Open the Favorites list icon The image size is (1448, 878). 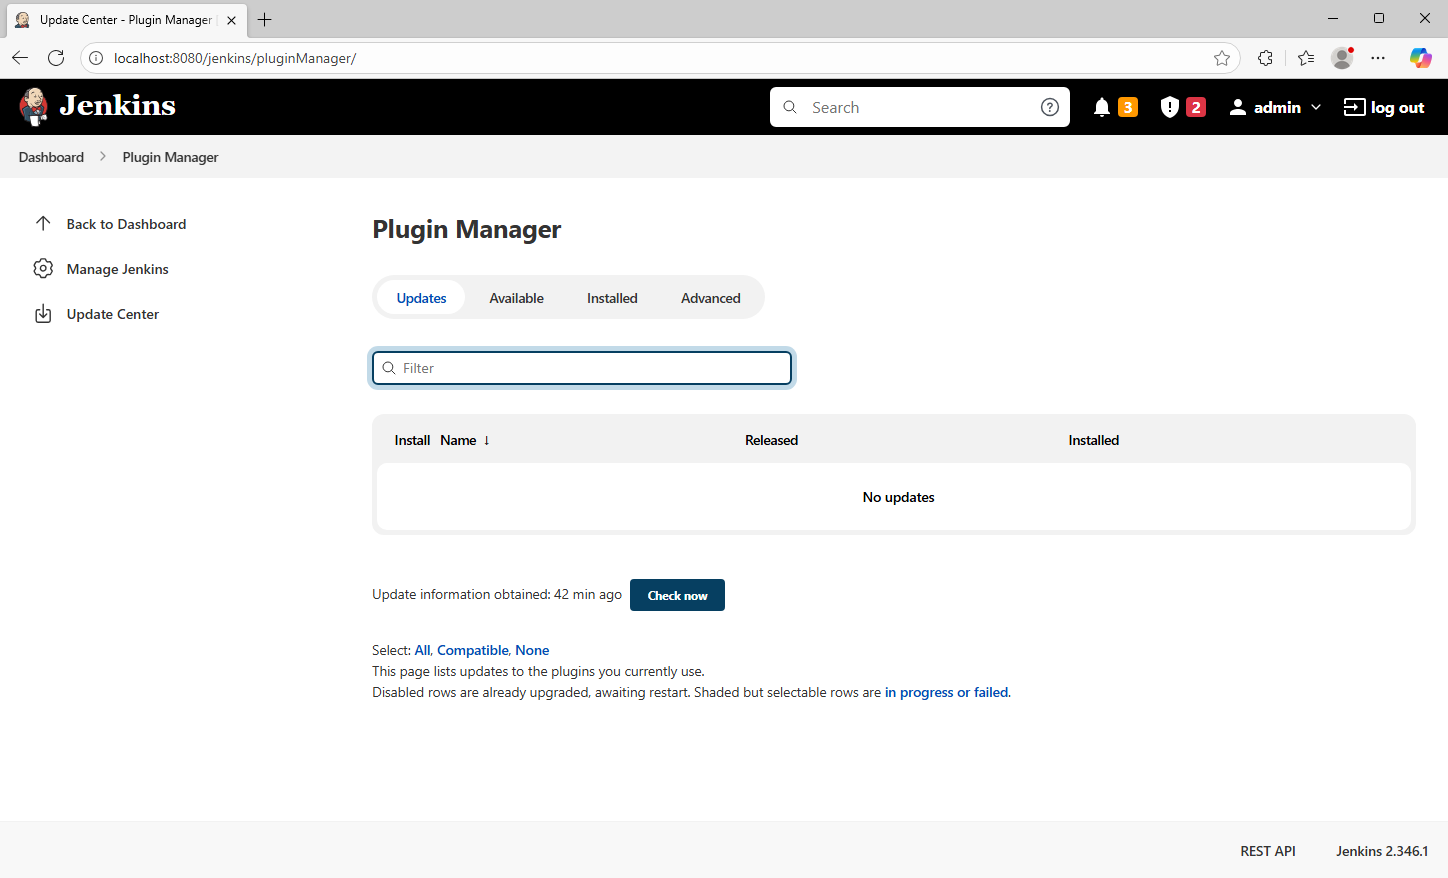[1306, 58]
